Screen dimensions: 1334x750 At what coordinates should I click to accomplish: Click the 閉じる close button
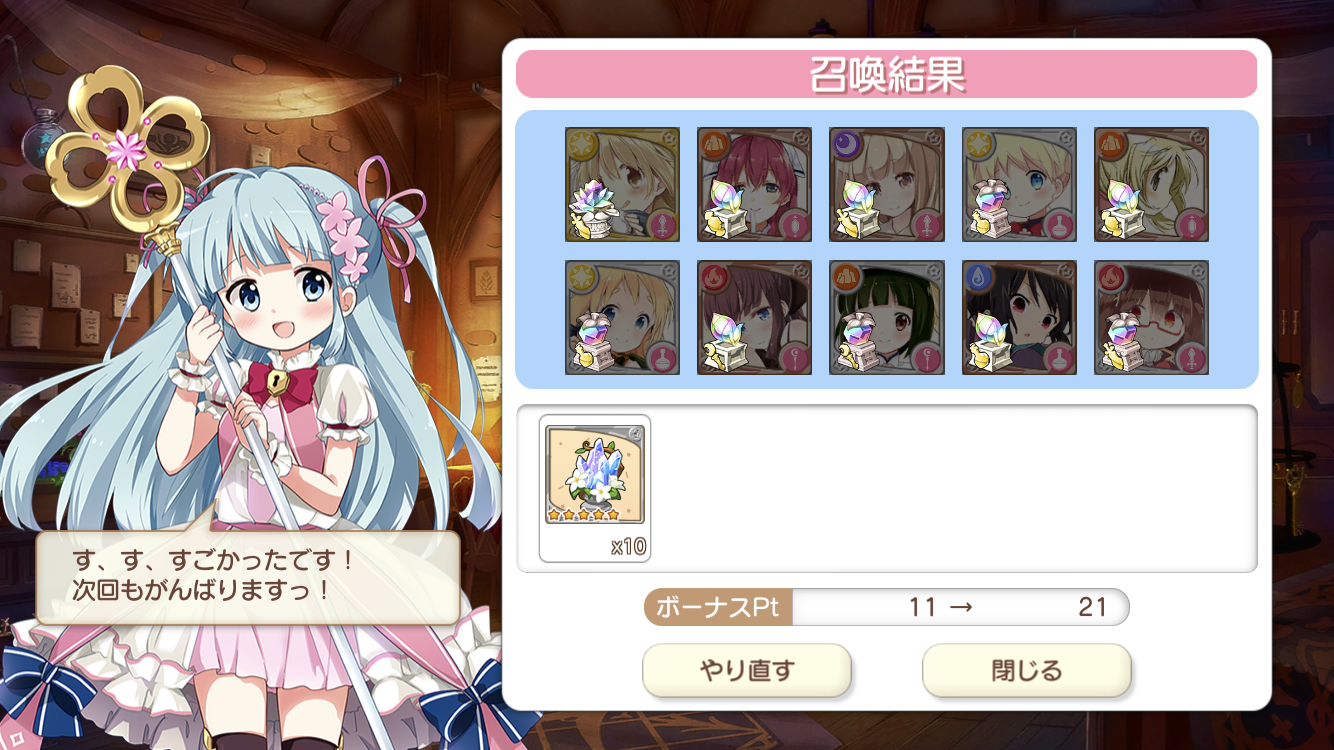coord(1027,670)
